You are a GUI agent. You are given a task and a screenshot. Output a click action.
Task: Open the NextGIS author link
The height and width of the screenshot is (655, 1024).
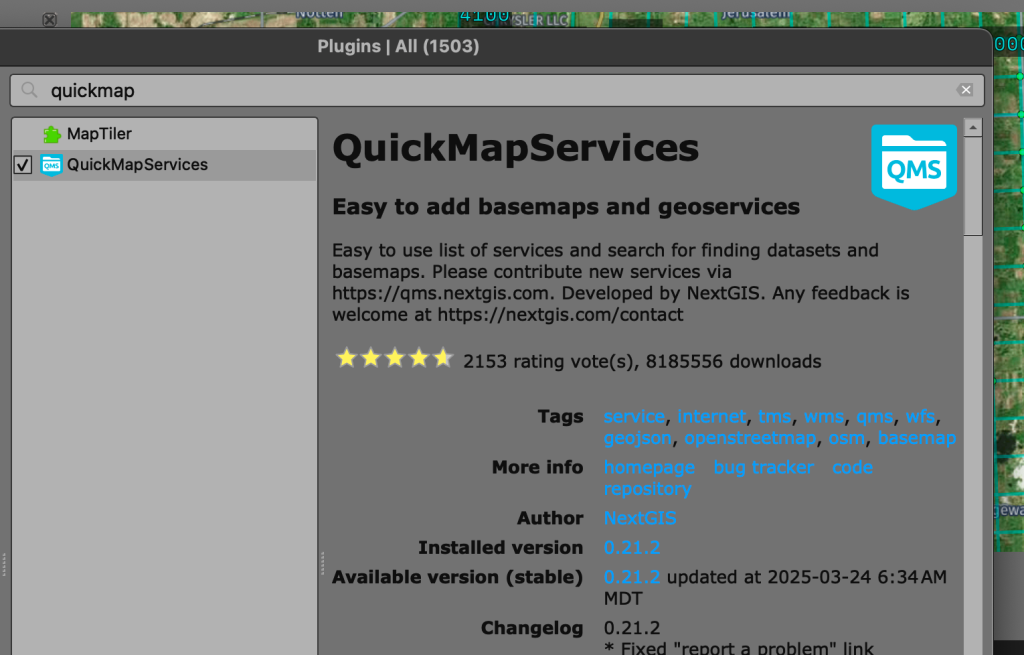tap(639, 519)
